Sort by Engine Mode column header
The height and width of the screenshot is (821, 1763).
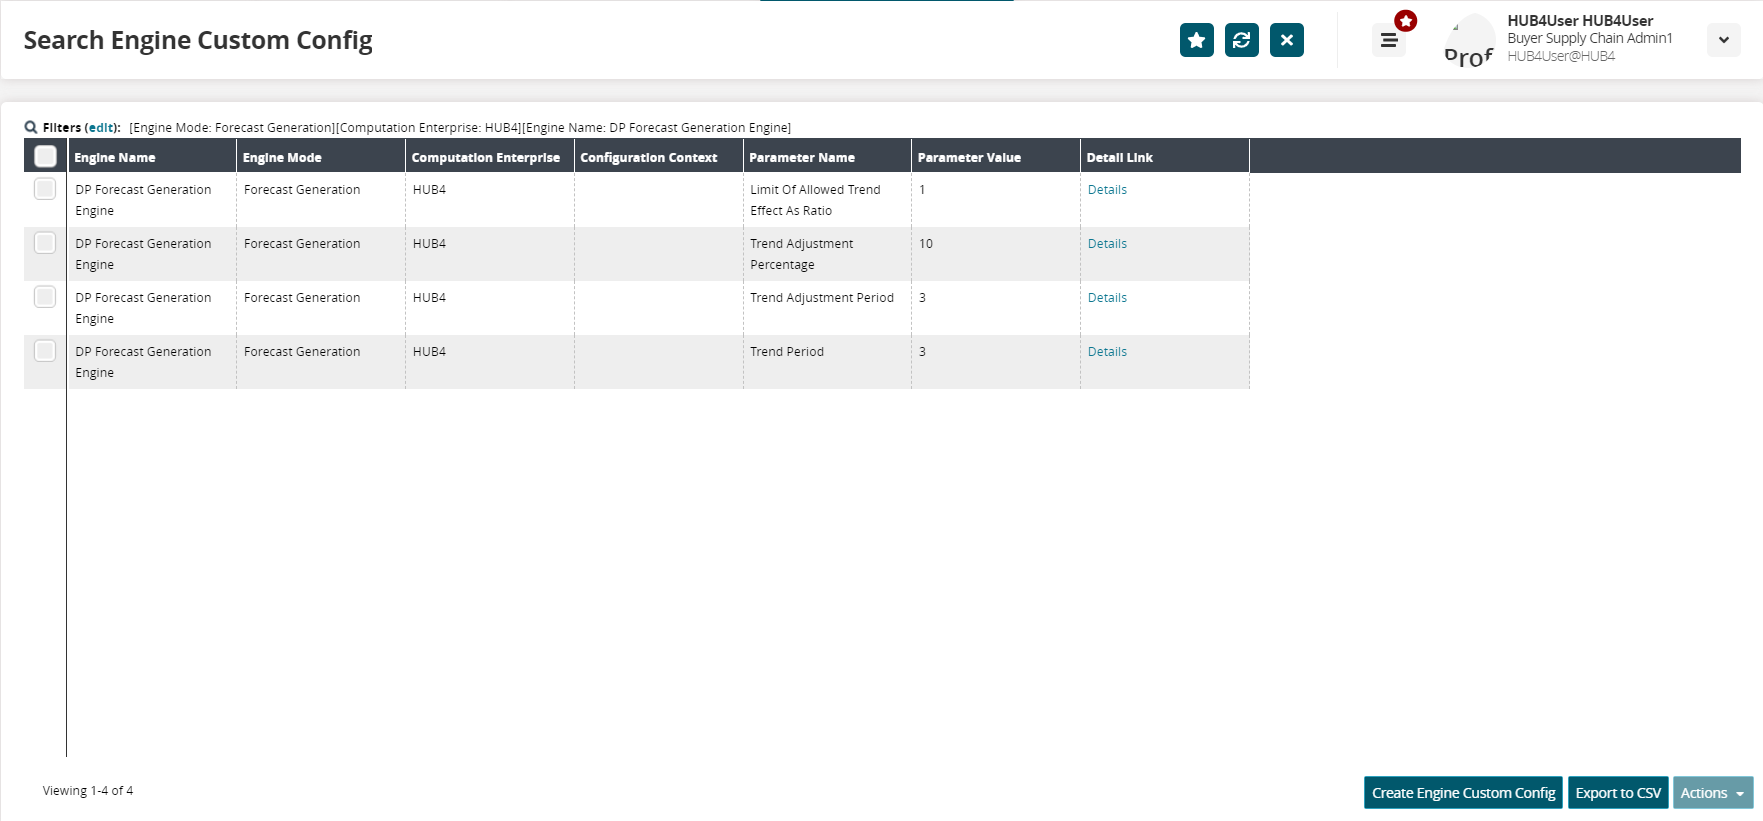[x=321, y=157]
